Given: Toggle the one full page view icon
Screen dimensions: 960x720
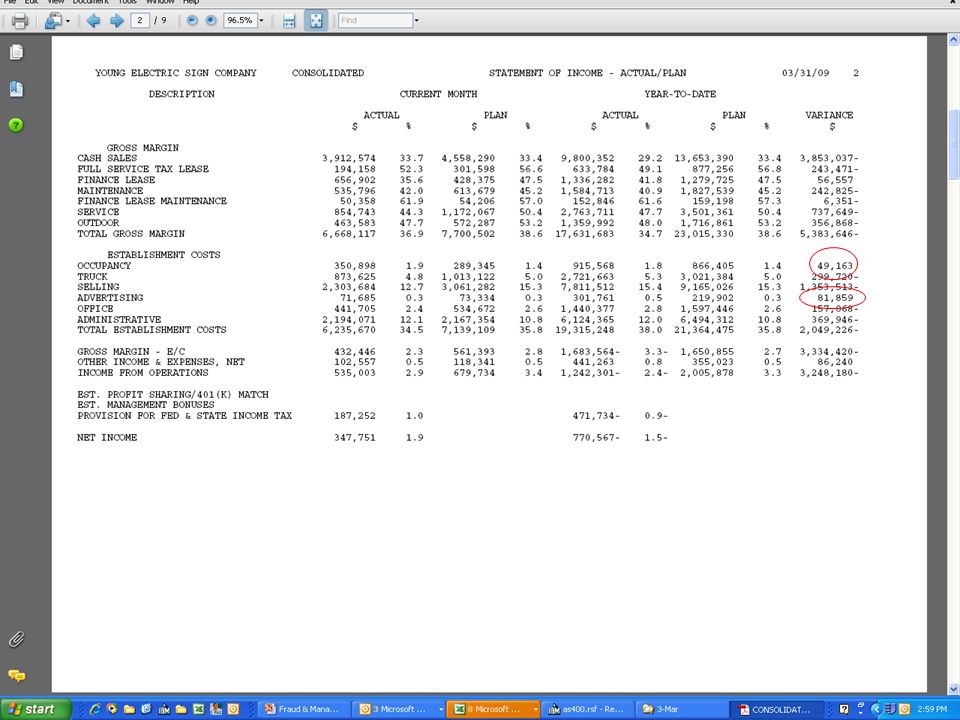Looking at the screenshot, I should tap(316, 21).
